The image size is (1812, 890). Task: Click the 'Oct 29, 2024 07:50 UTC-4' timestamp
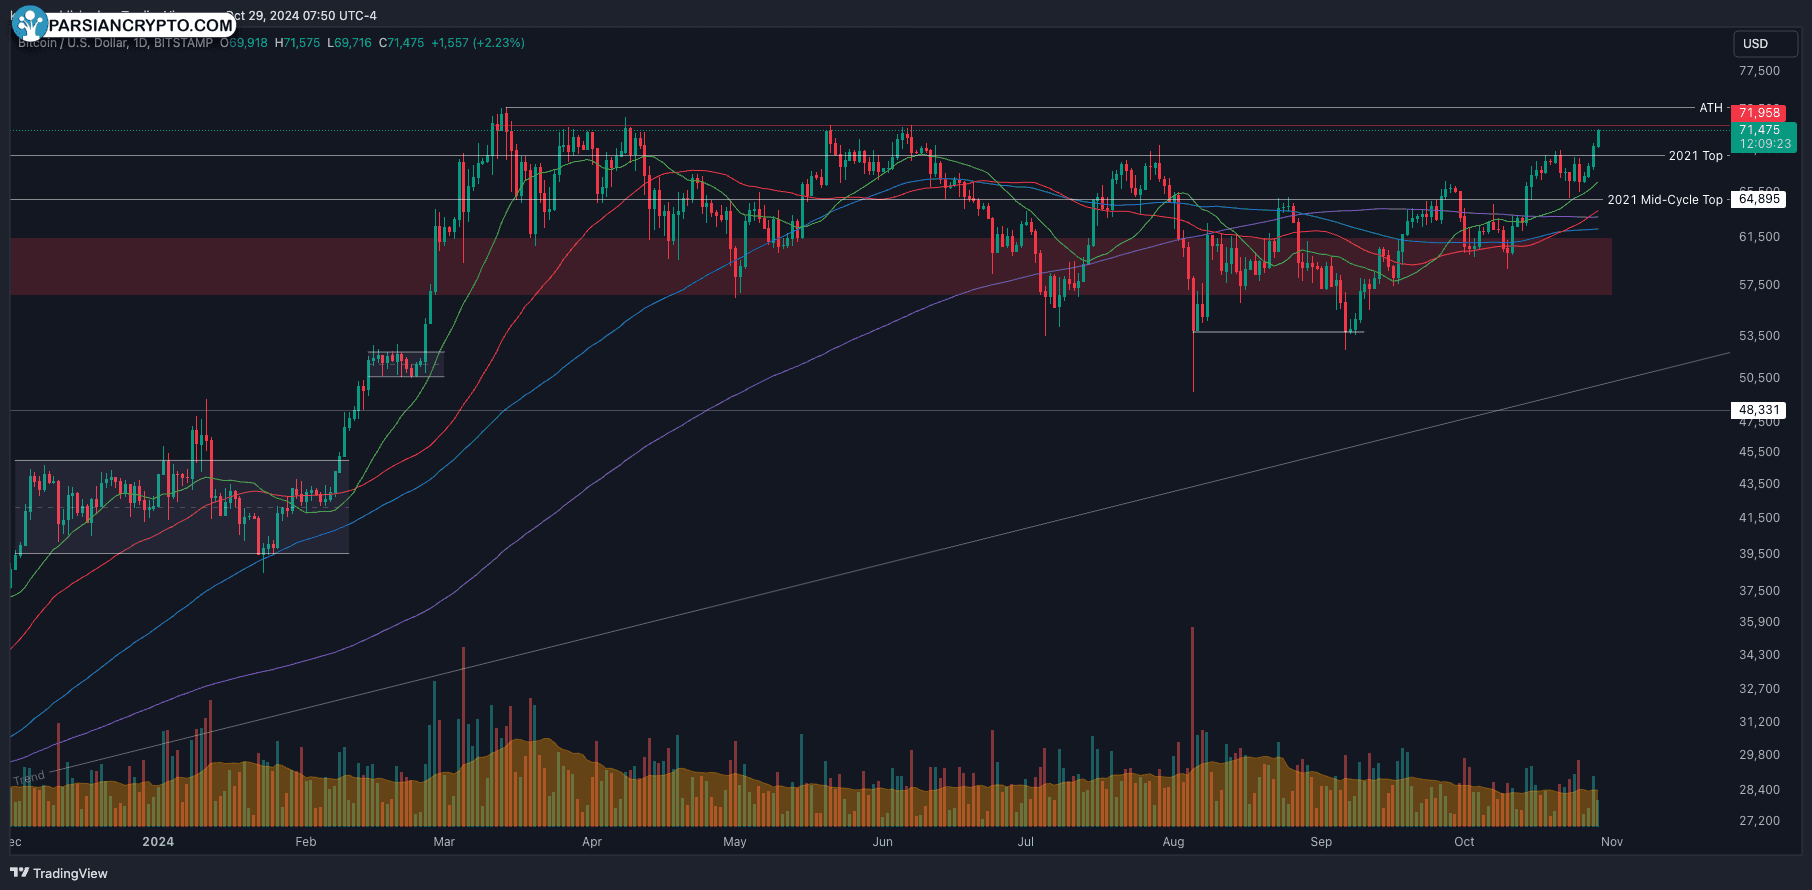pos(300,16)
